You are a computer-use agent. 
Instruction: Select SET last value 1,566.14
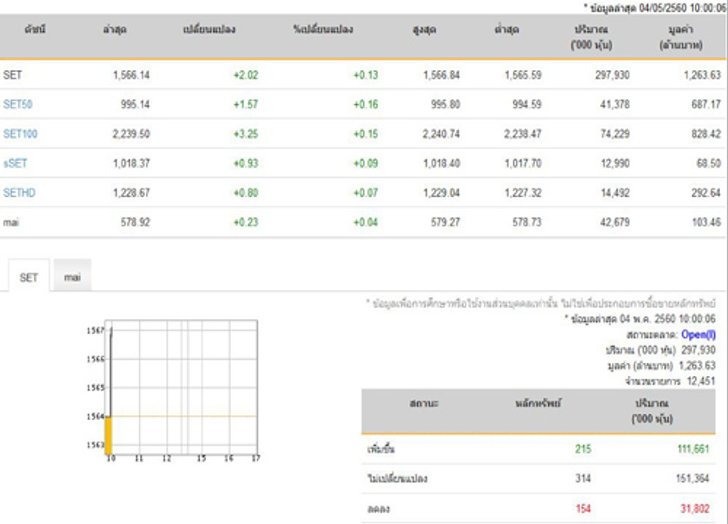point(131,75)
